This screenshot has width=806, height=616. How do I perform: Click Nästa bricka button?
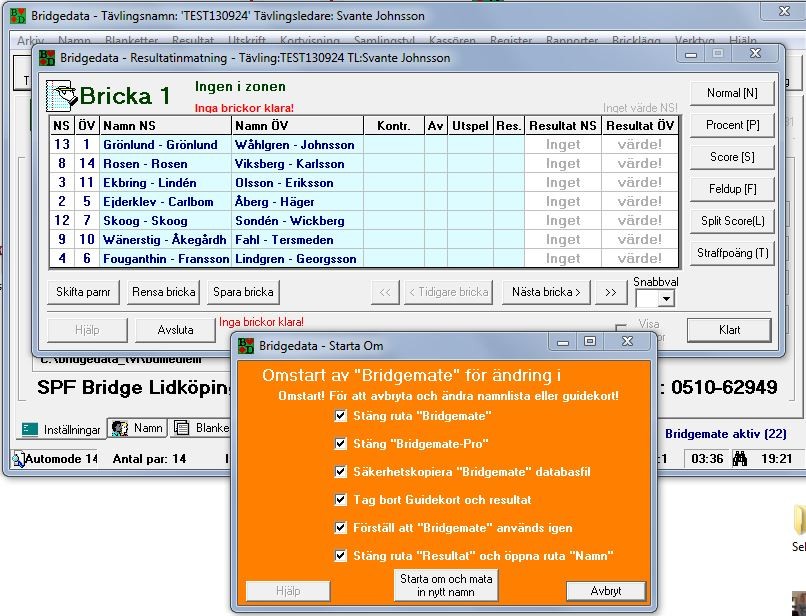546,293
